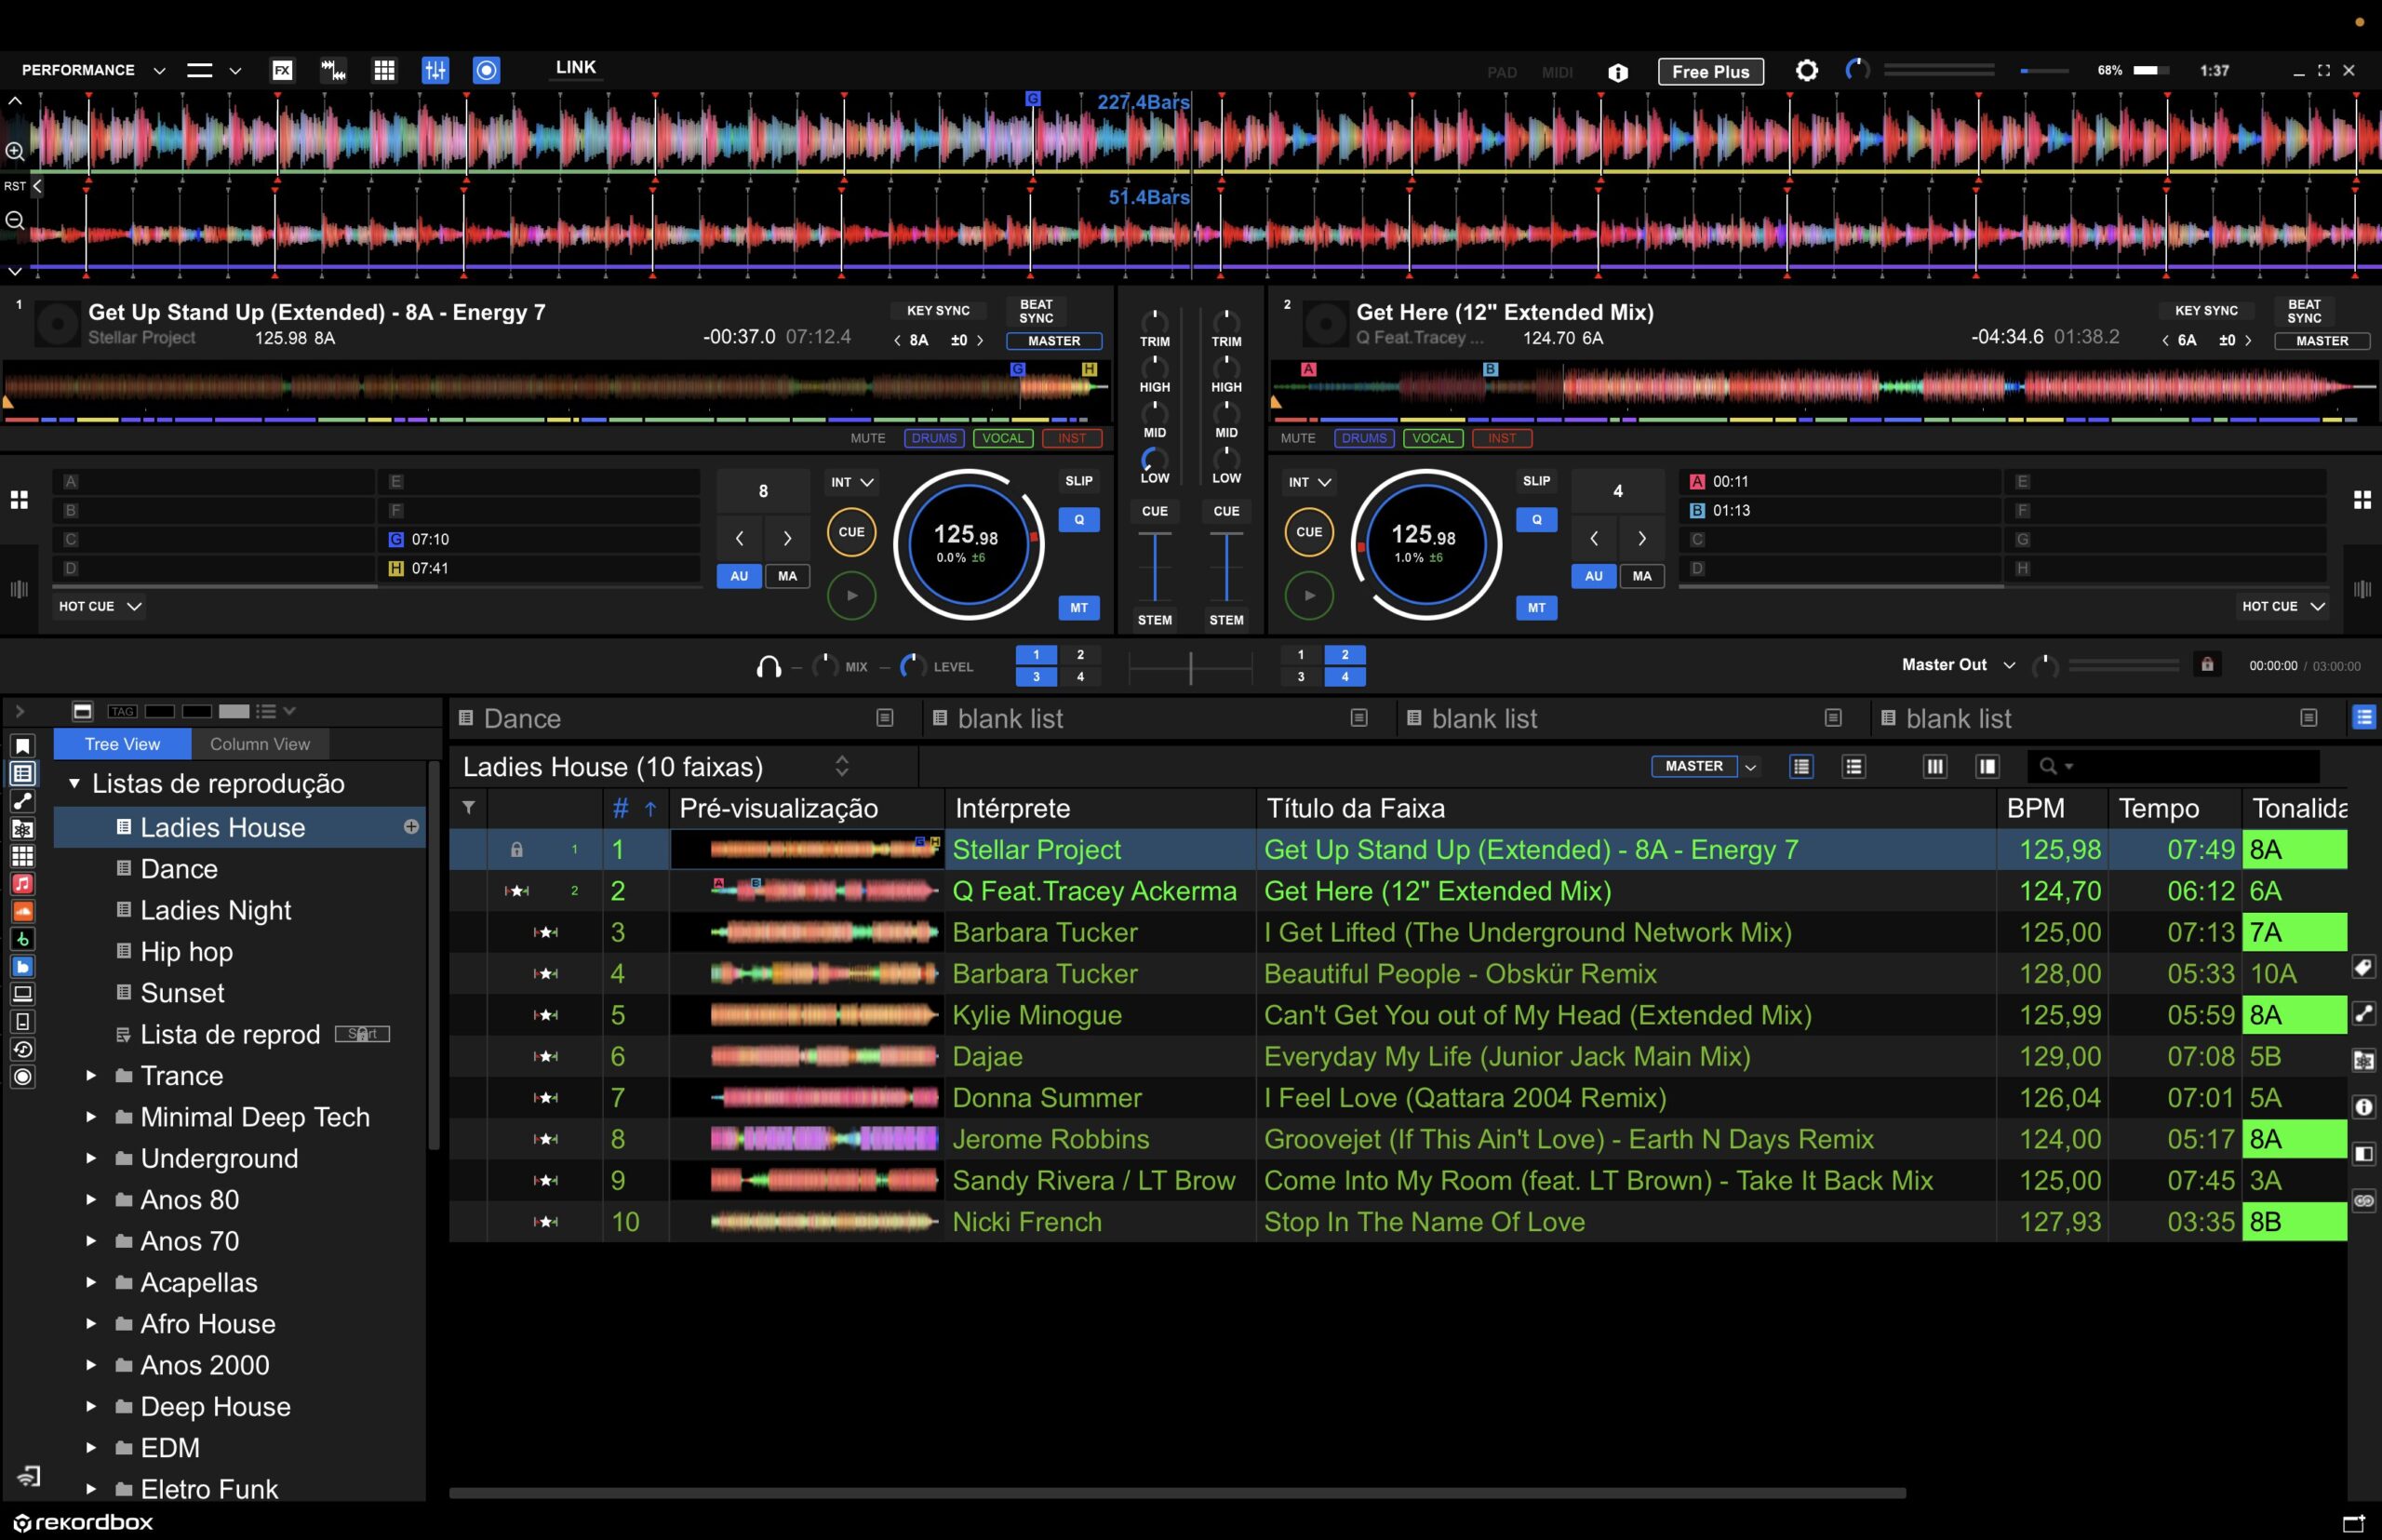The image size is (2382, 1540).
Task: Open the mixer panel icon
Action: (x=435, y=70)
